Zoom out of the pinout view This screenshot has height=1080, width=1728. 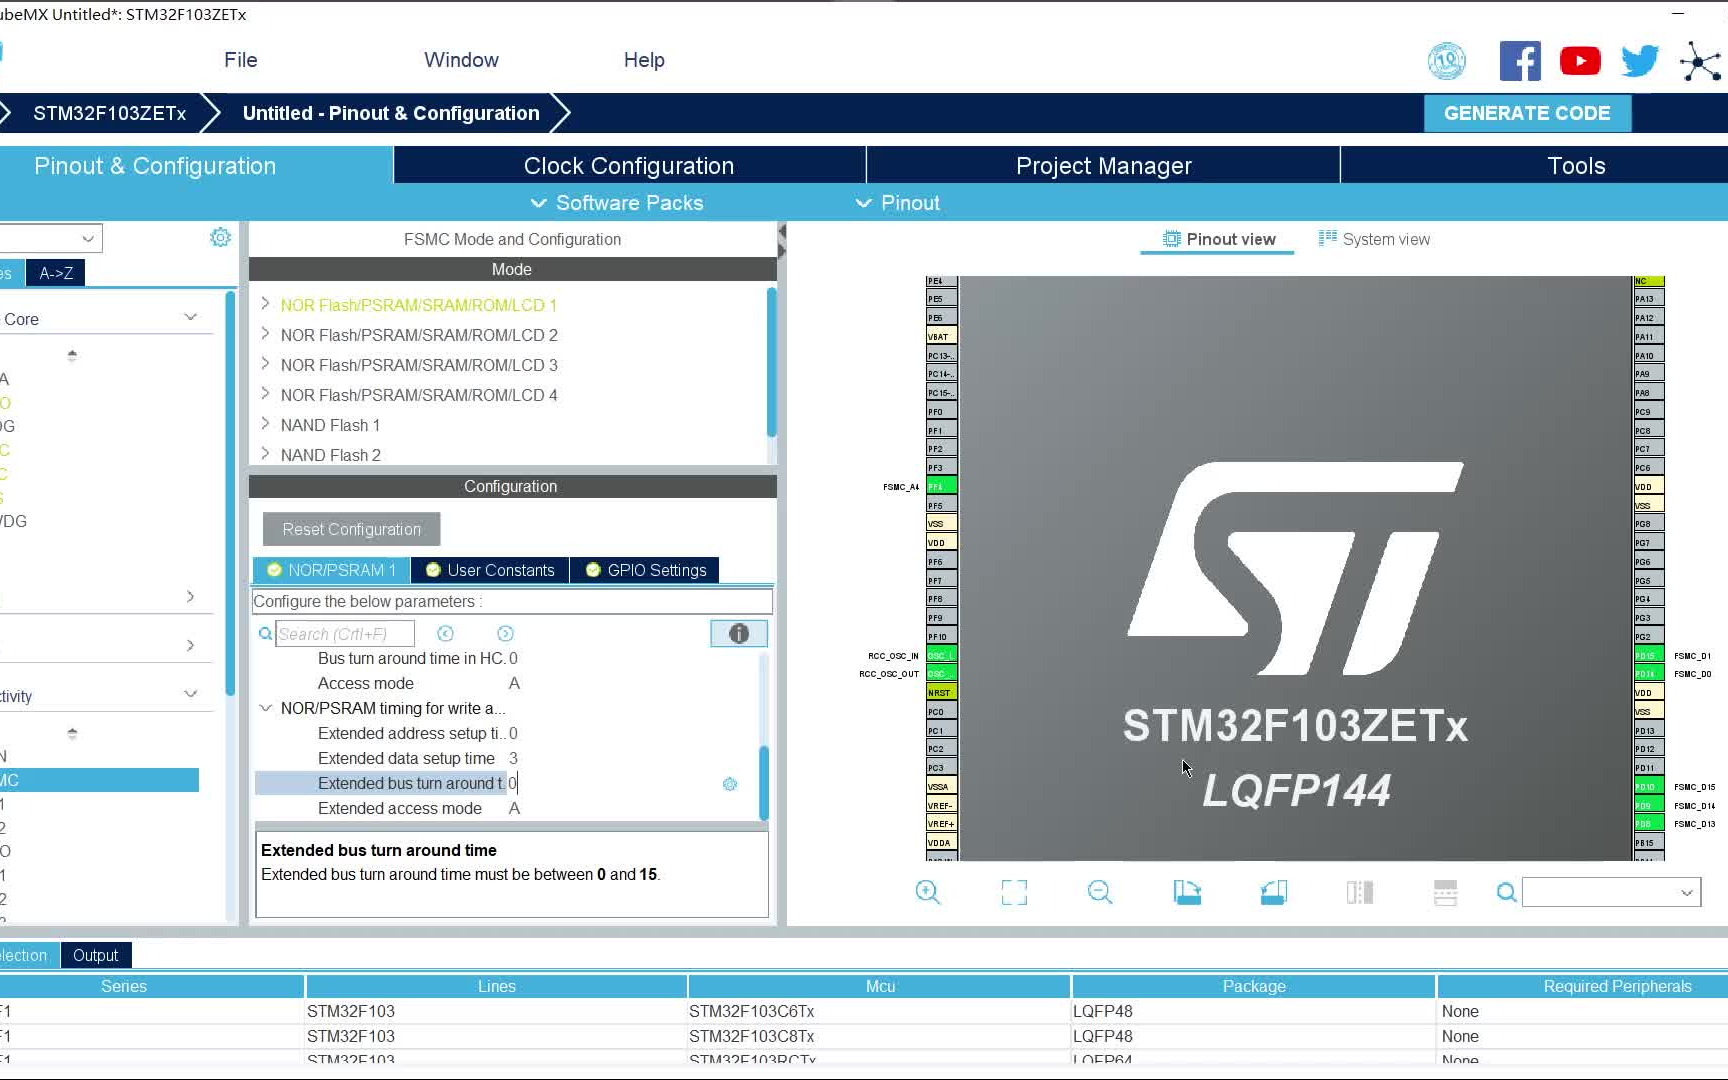[x=1100, y=892]
